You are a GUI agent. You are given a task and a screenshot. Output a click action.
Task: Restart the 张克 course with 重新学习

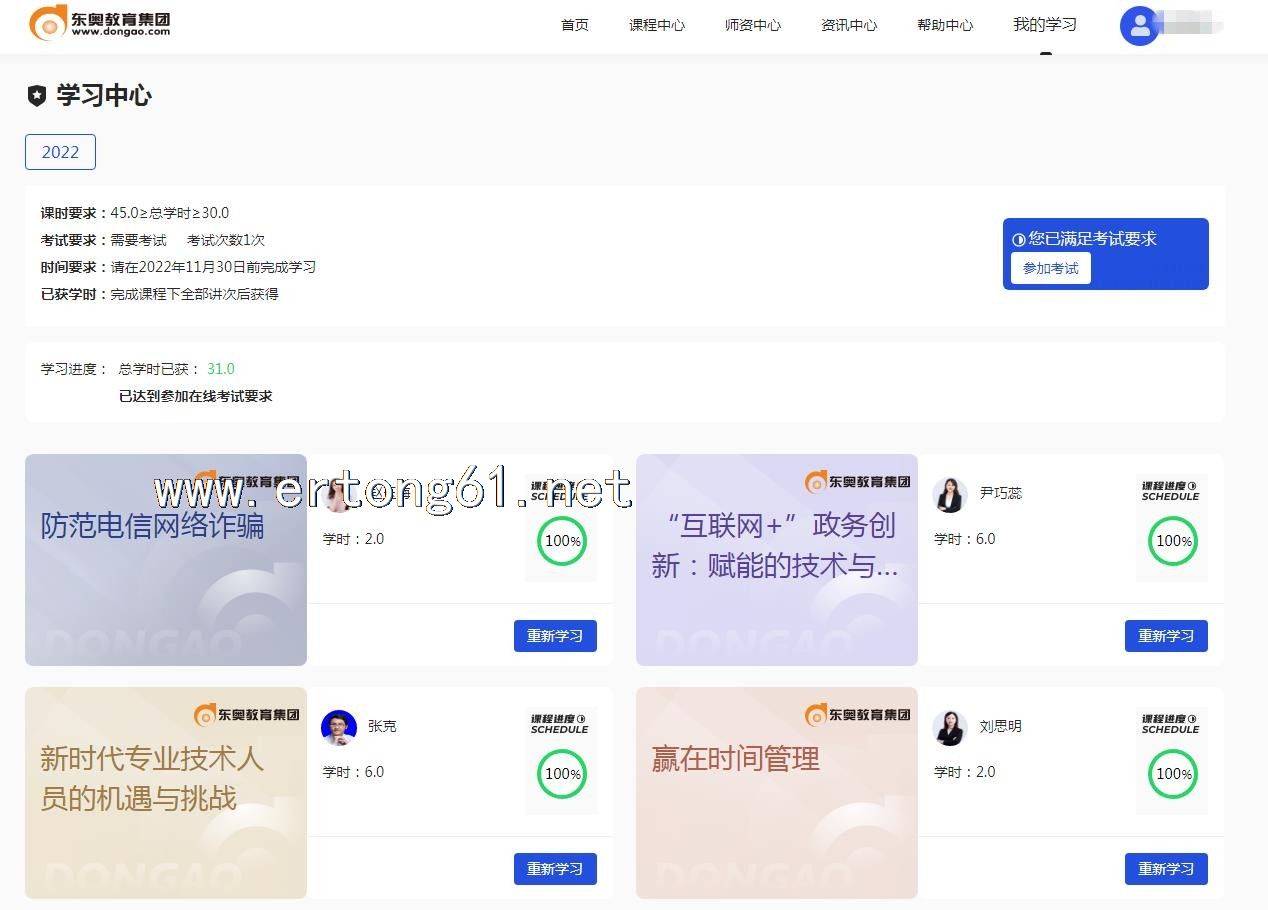(x=555, y=869)
